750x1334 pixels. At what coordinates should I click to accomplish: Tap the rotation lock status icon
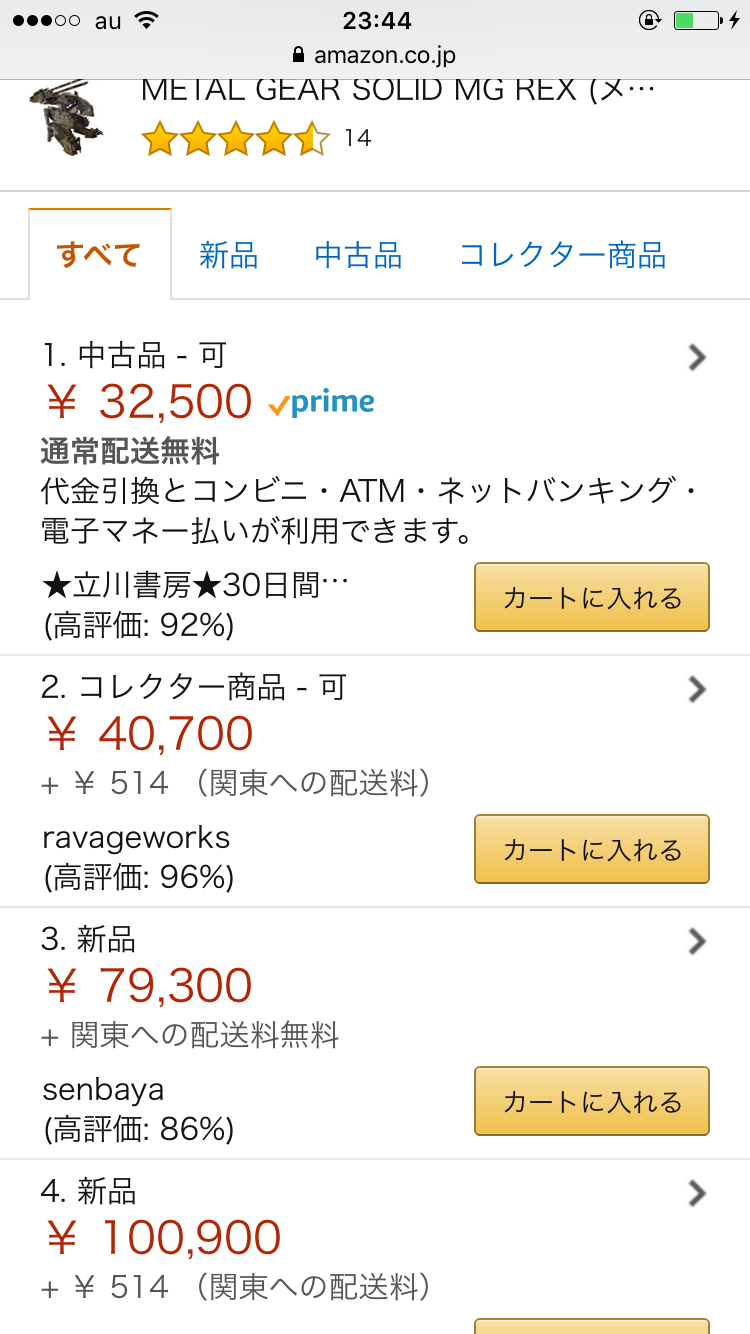point(649,20)
